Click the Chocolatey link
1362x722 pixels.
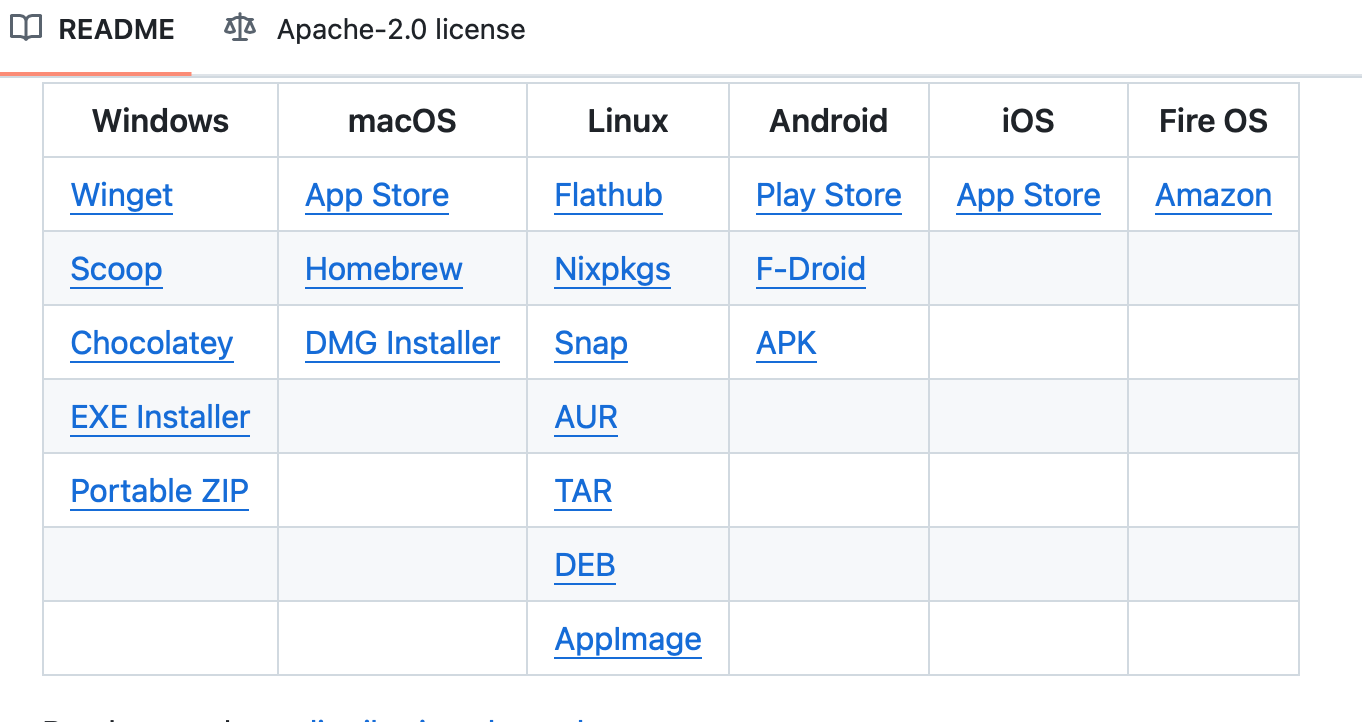[x=152, y=343]
